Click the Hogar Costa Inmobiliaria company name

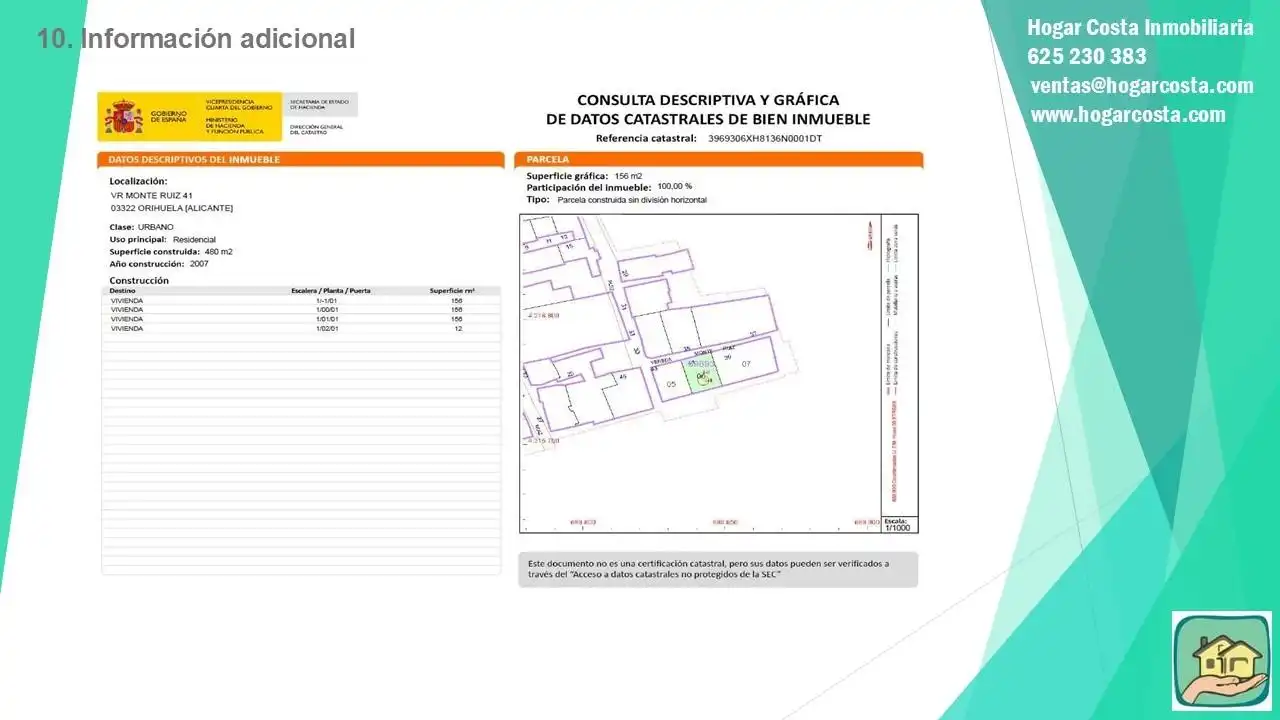point(1140,27)
